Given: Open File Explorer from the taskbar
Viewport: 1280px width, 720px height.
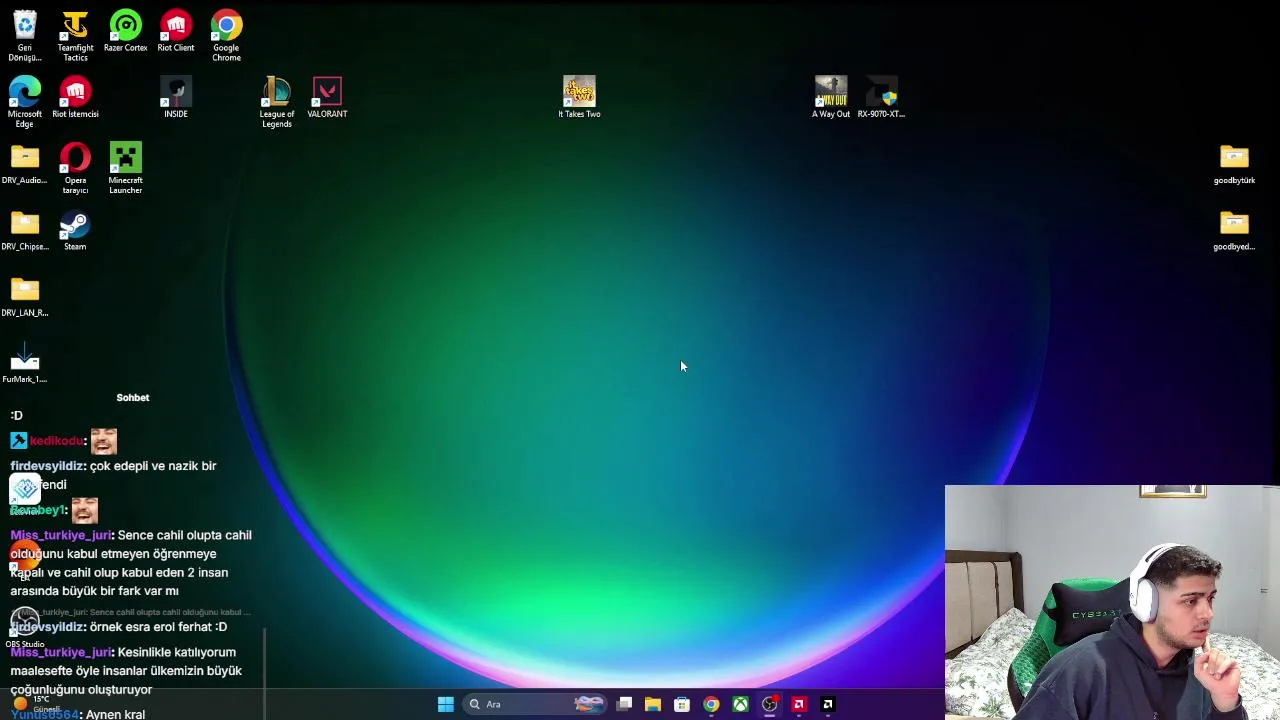Looking at the screenshot, I should click(653, 704).
